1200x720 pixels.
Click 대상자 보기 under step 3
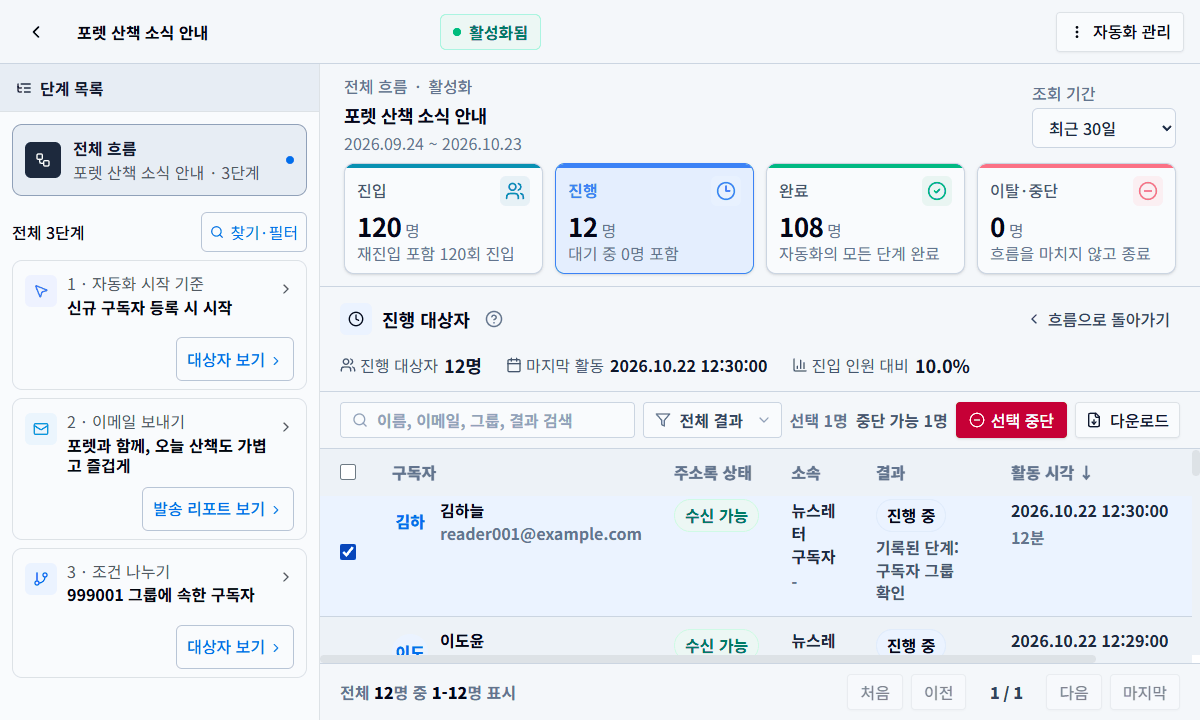coord(235,647)
